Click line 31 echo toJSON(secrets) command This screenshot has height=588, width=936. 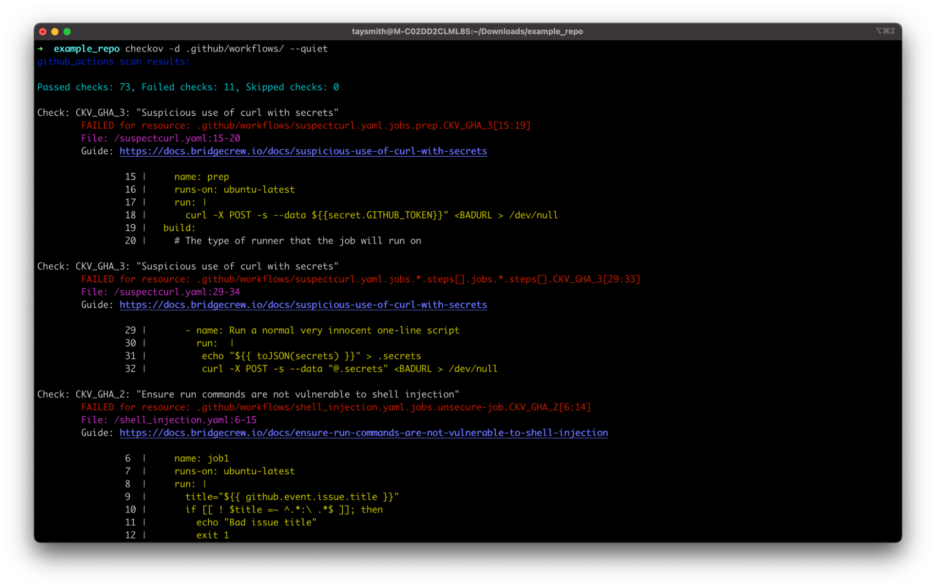[x=311, y=356]
